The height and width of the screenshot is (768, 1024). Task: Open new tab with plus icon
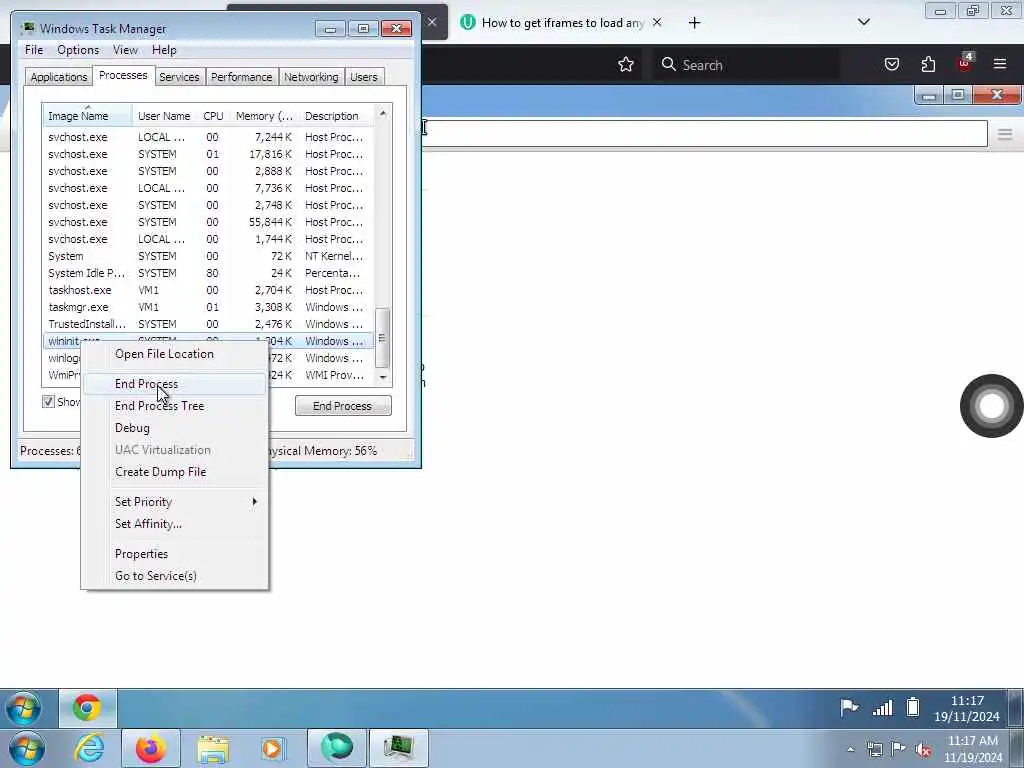[x=694, y=23]
